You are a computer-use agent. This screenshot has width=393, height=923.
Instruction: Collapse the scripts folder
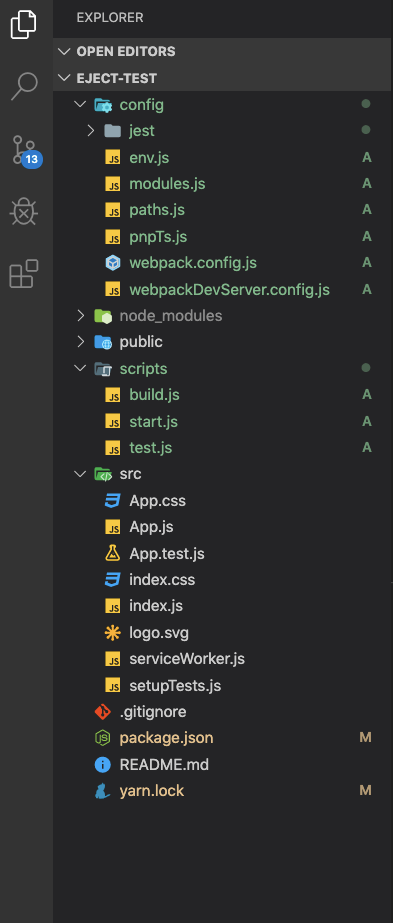(80, 368)
